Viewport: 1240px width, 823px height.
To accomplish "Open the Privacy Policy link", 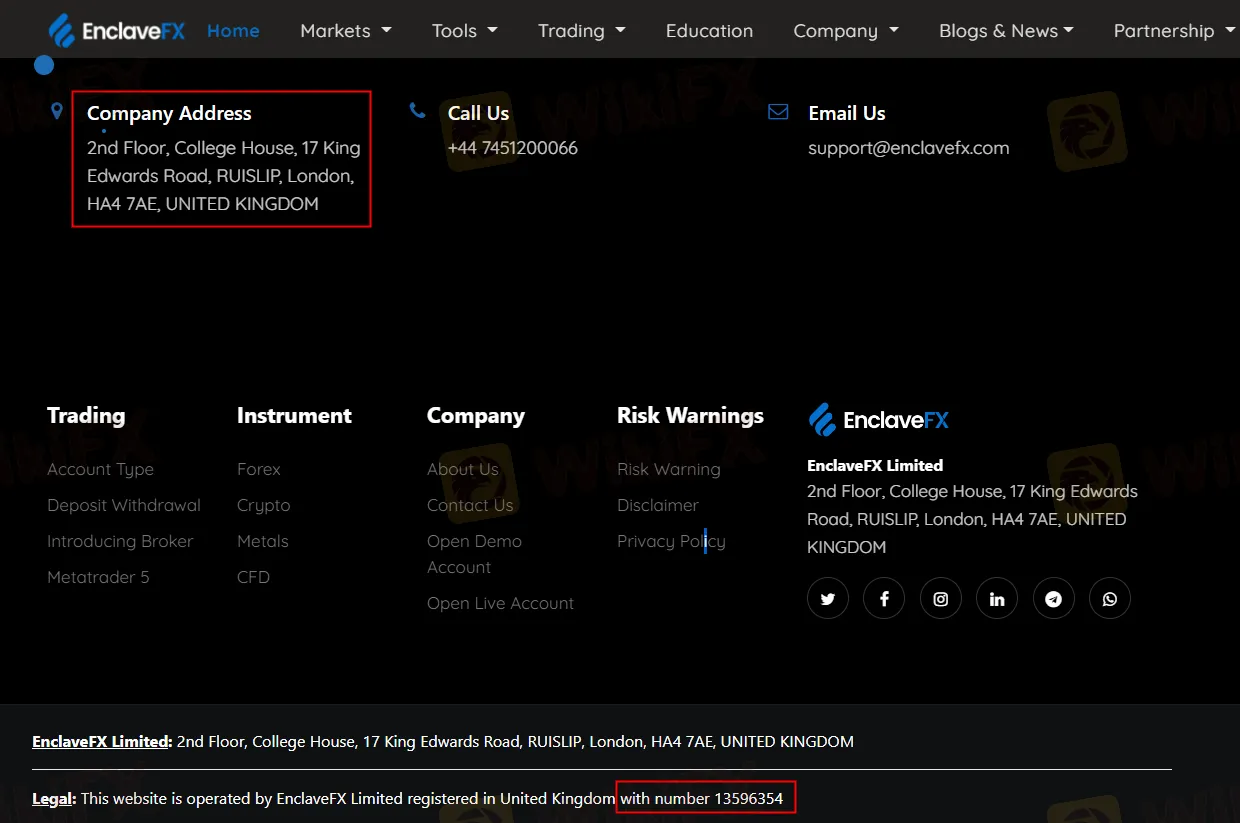I will pos(671,542).
